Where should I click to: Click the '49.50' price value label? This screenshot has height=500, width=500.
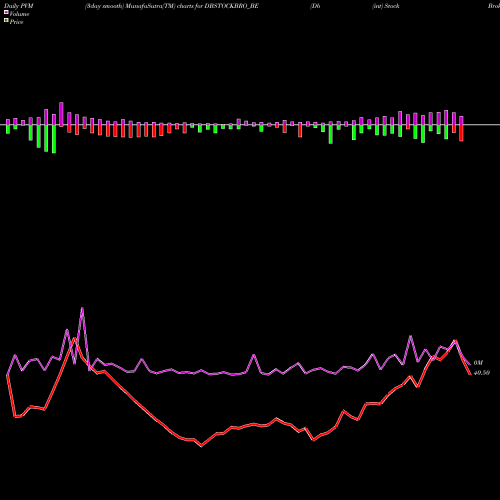(x=482, y=373)
